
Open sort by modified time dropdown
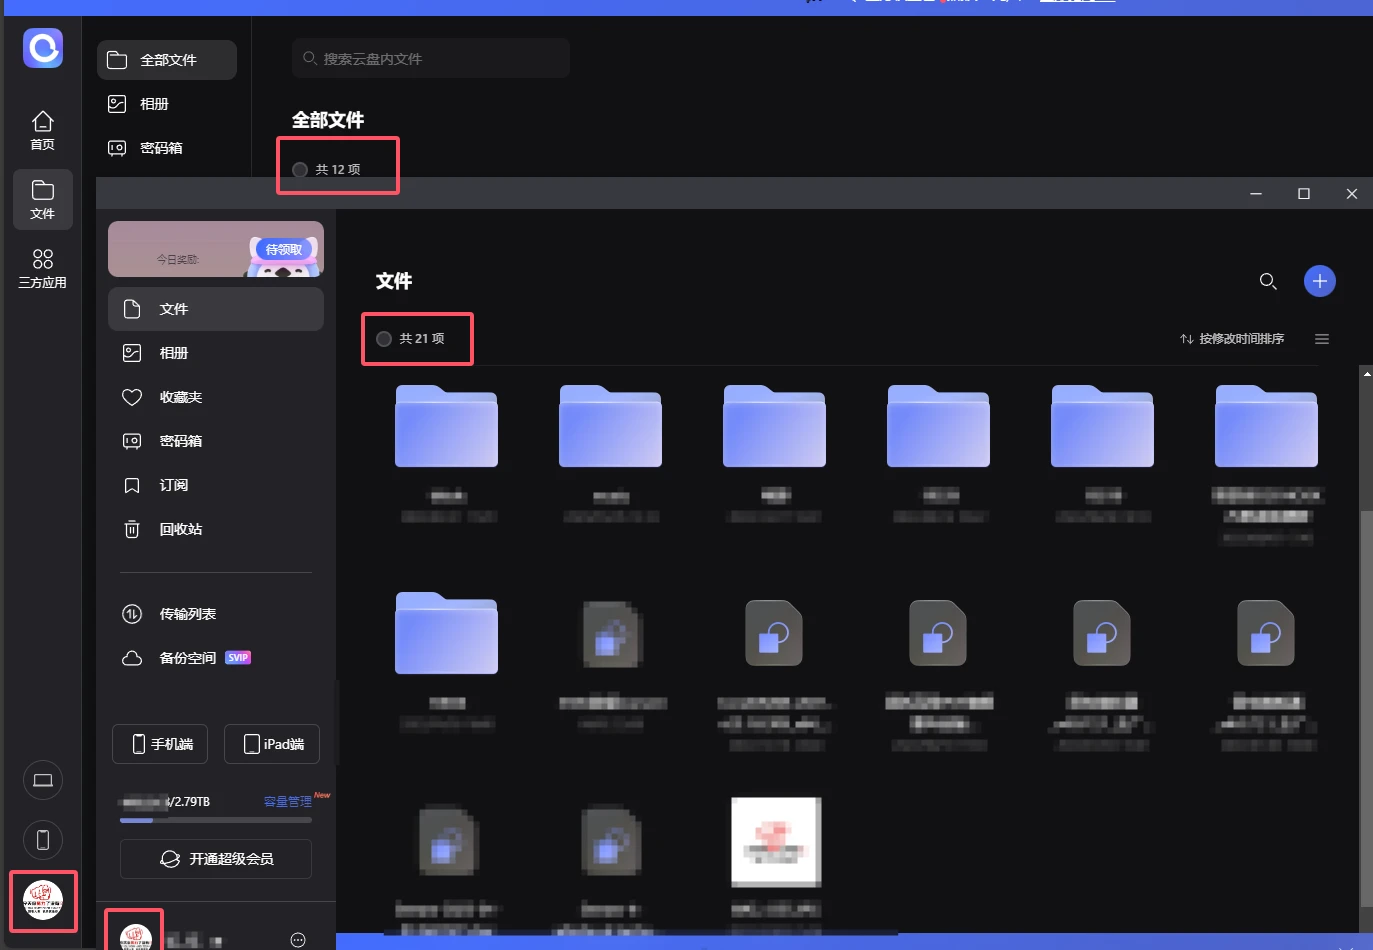pos(1232,339)
